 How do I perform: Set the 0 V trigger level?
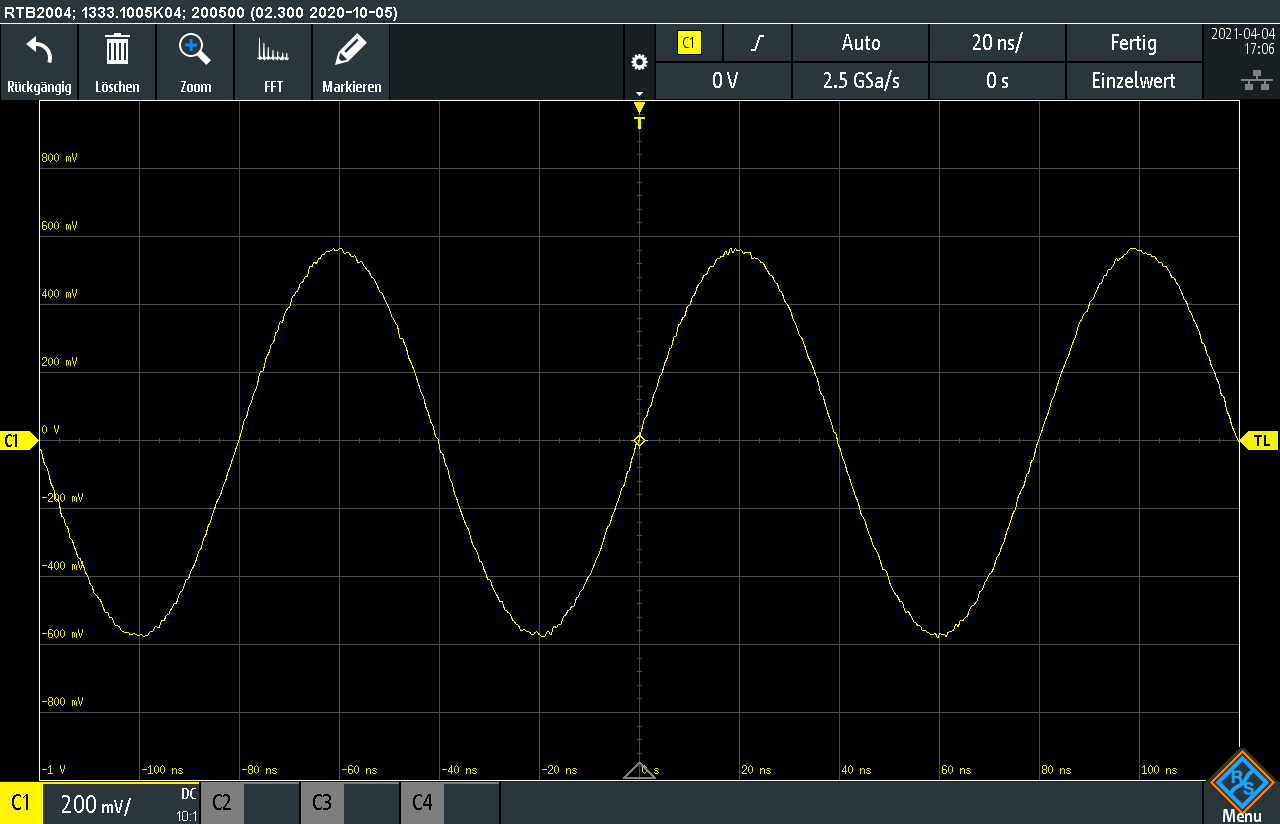tap(724, 81)
